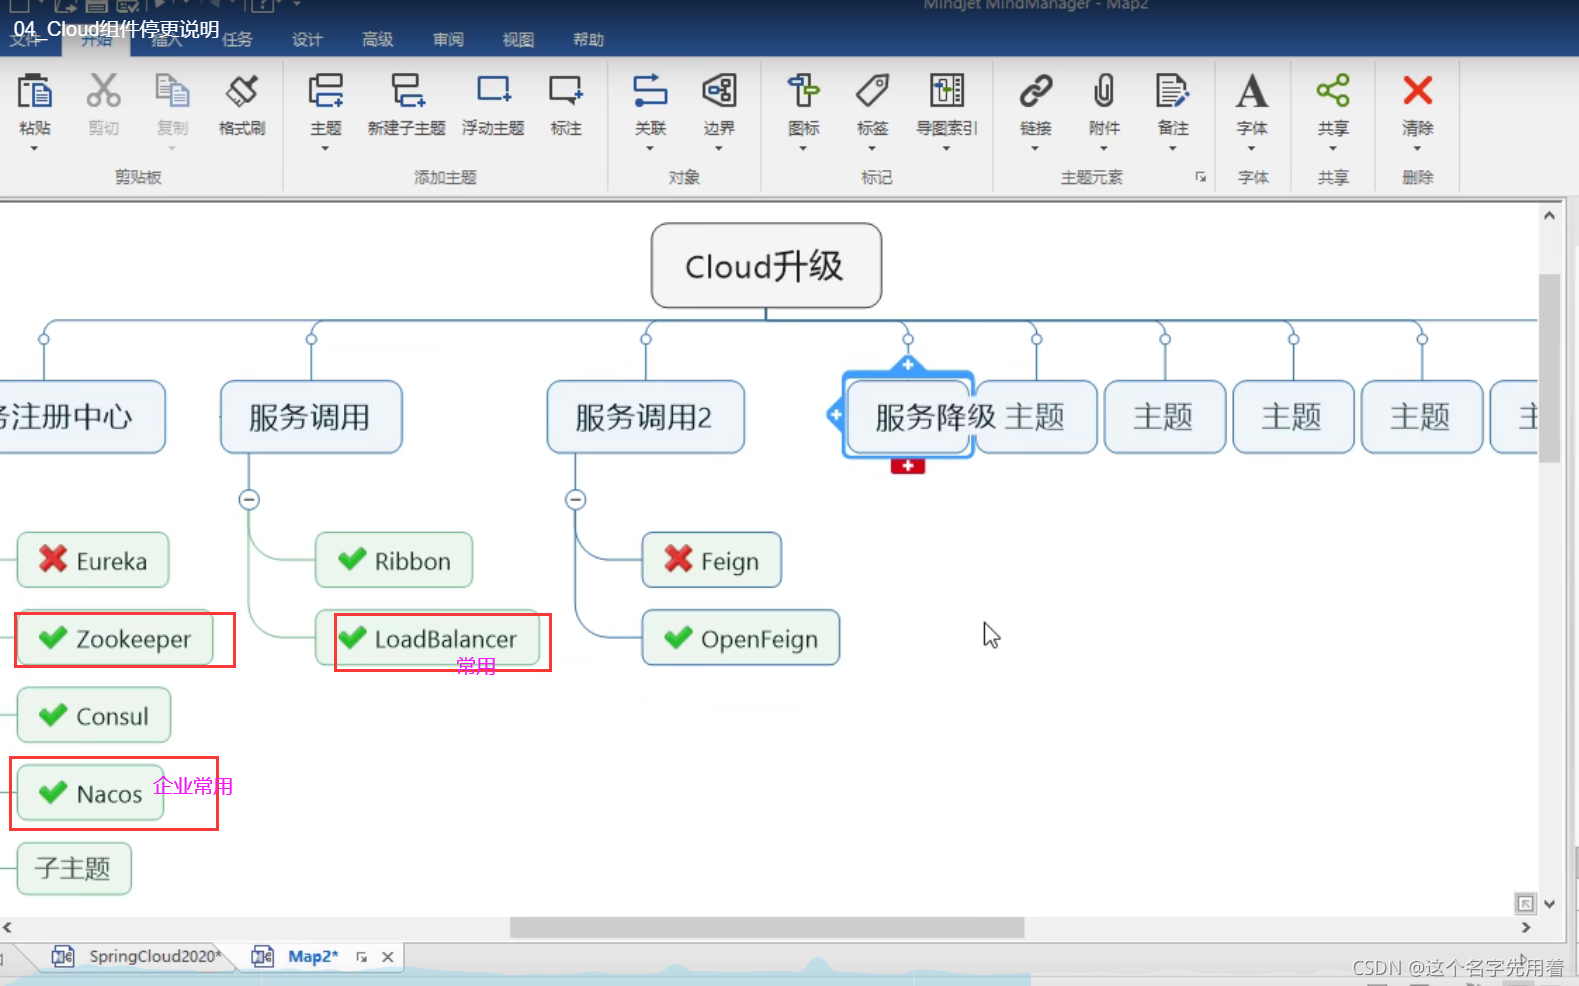Screen dimensions: 1579x986
Task: Select the Zookeeper subtopic
Action: [114, 638]
